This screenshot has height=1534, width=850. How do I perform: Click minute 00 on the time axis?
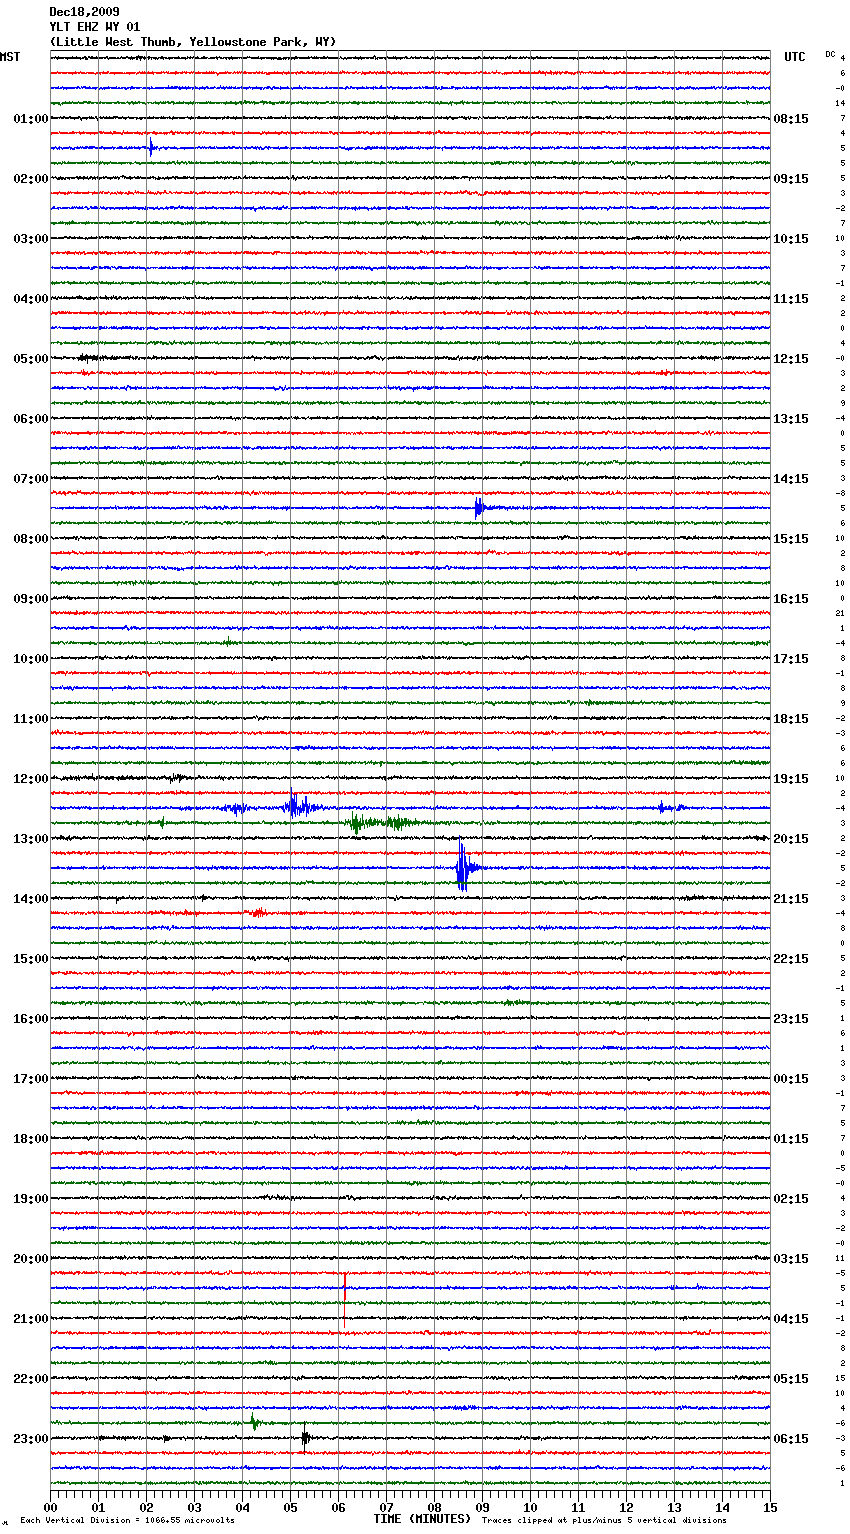click(50, 1507)
